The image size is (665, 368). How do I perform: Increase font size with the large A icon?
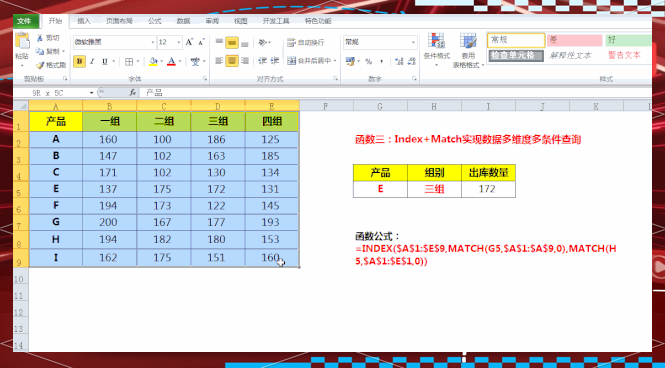tap(190, 42)
